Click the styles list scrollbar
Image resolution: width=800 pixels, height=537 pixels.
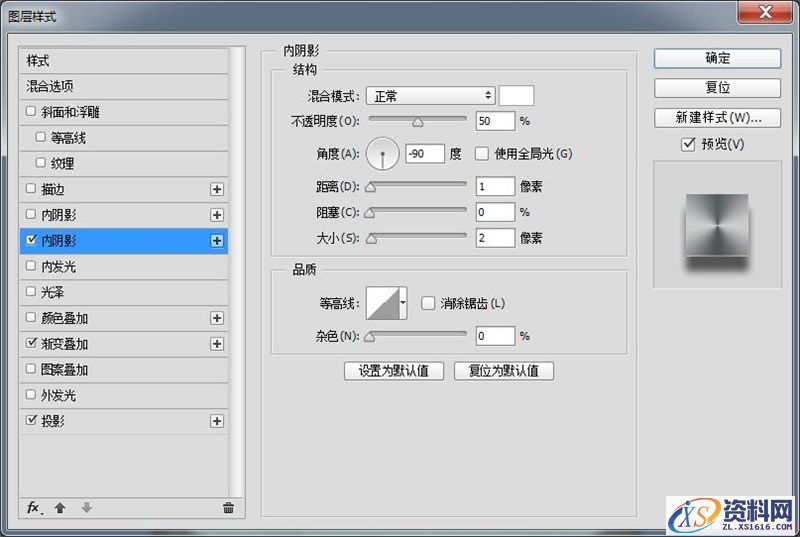236,271
